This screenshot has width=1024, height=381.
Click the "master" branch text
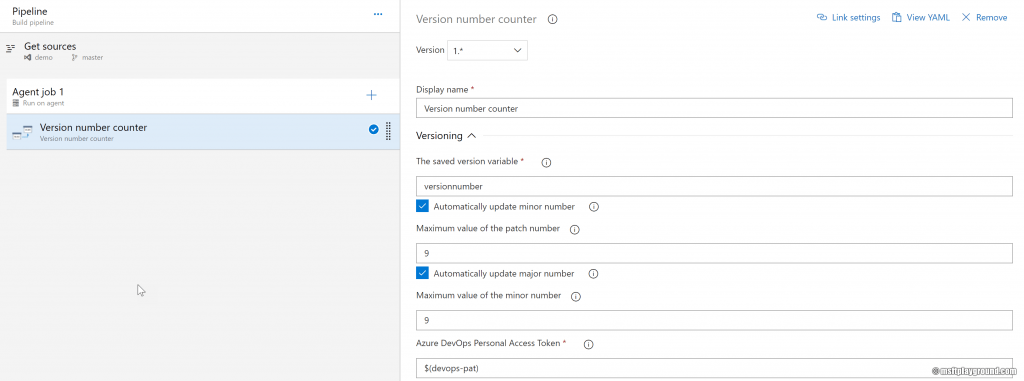point(93,58)
